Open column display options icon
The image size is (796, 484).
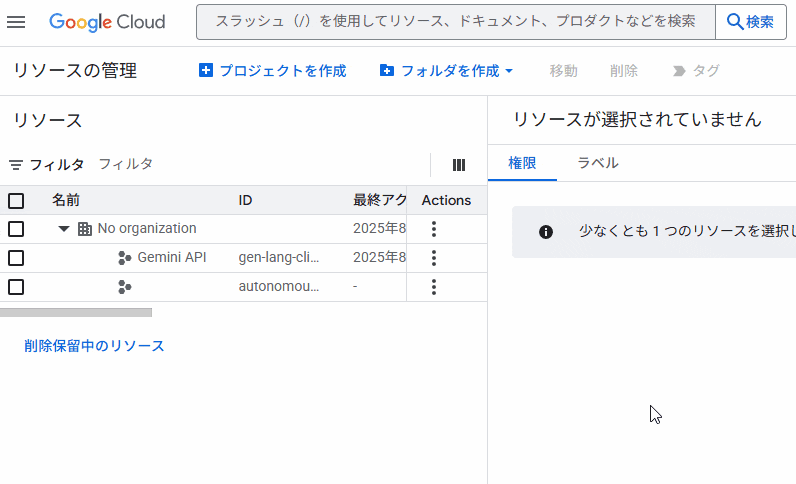coord(458,165)
